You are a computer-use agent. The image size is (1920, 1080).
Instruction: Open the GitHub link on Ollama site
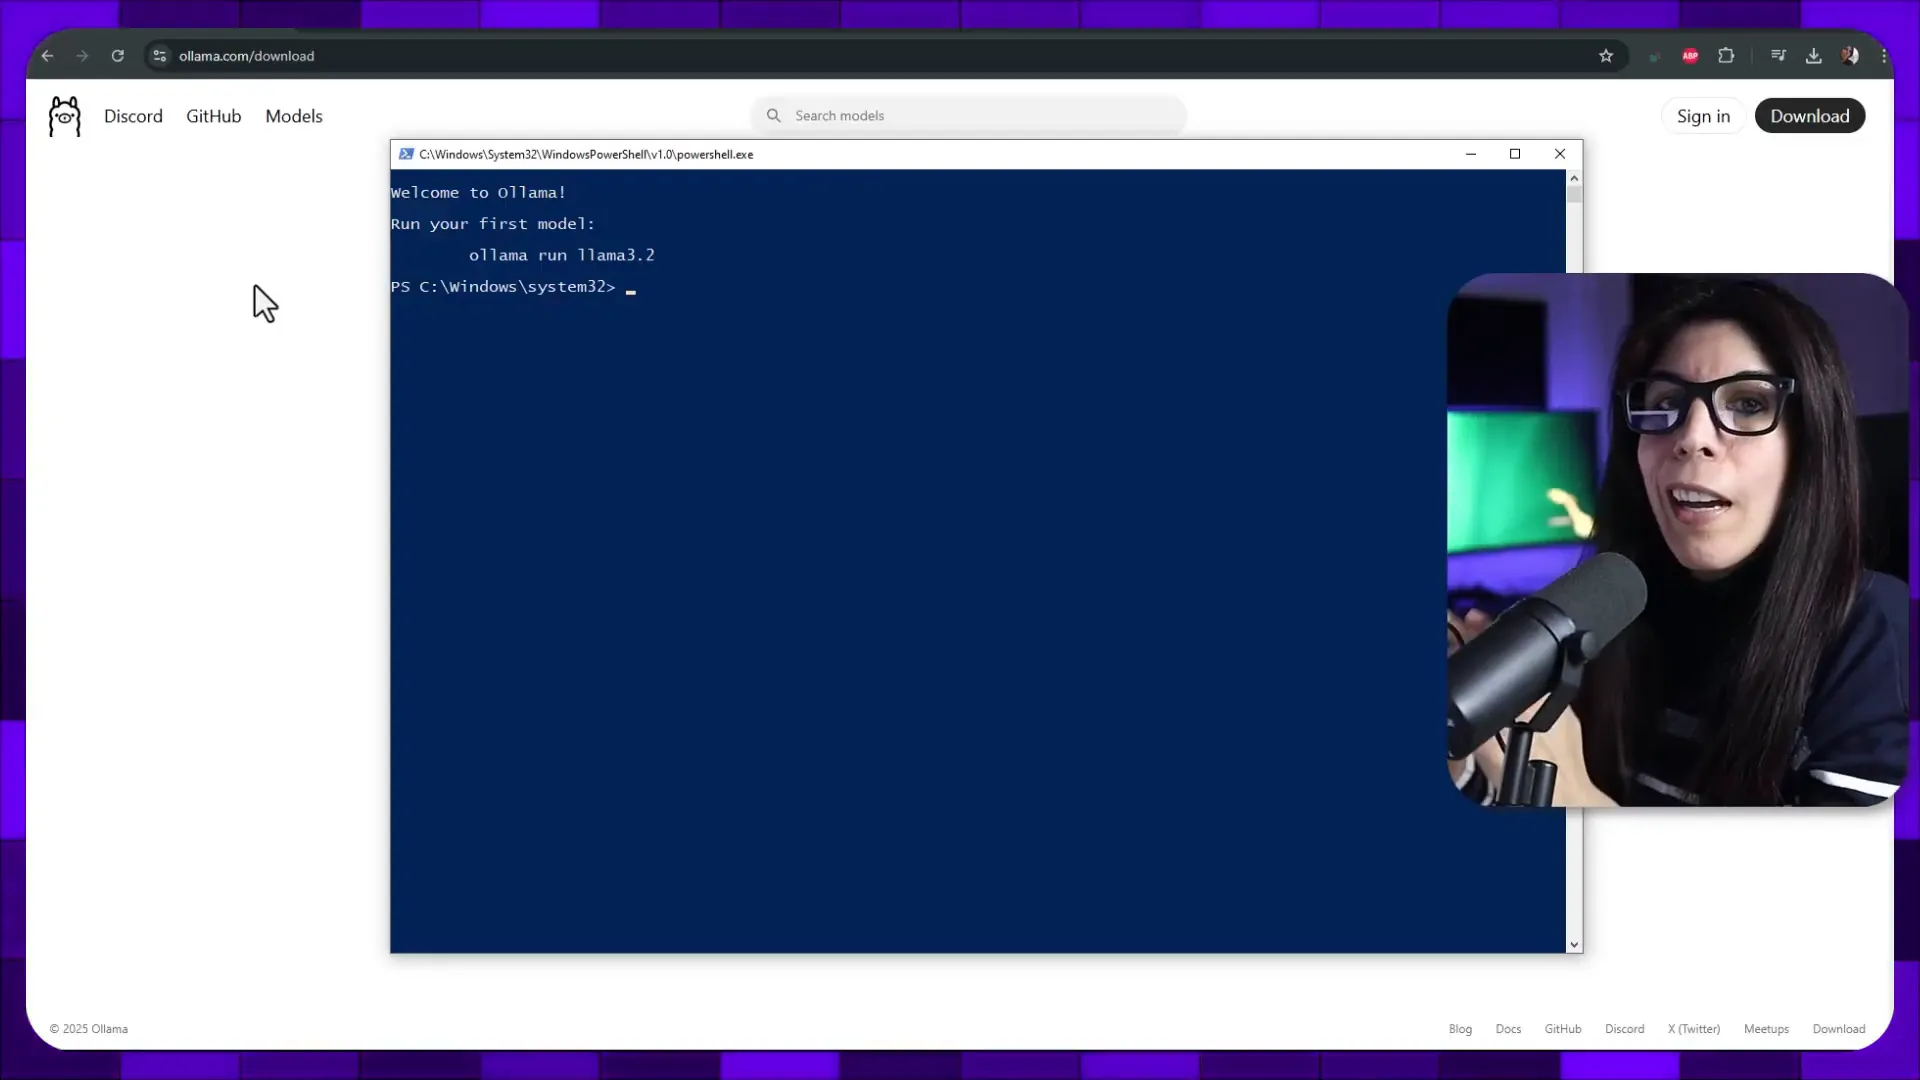tap(214, 116)
